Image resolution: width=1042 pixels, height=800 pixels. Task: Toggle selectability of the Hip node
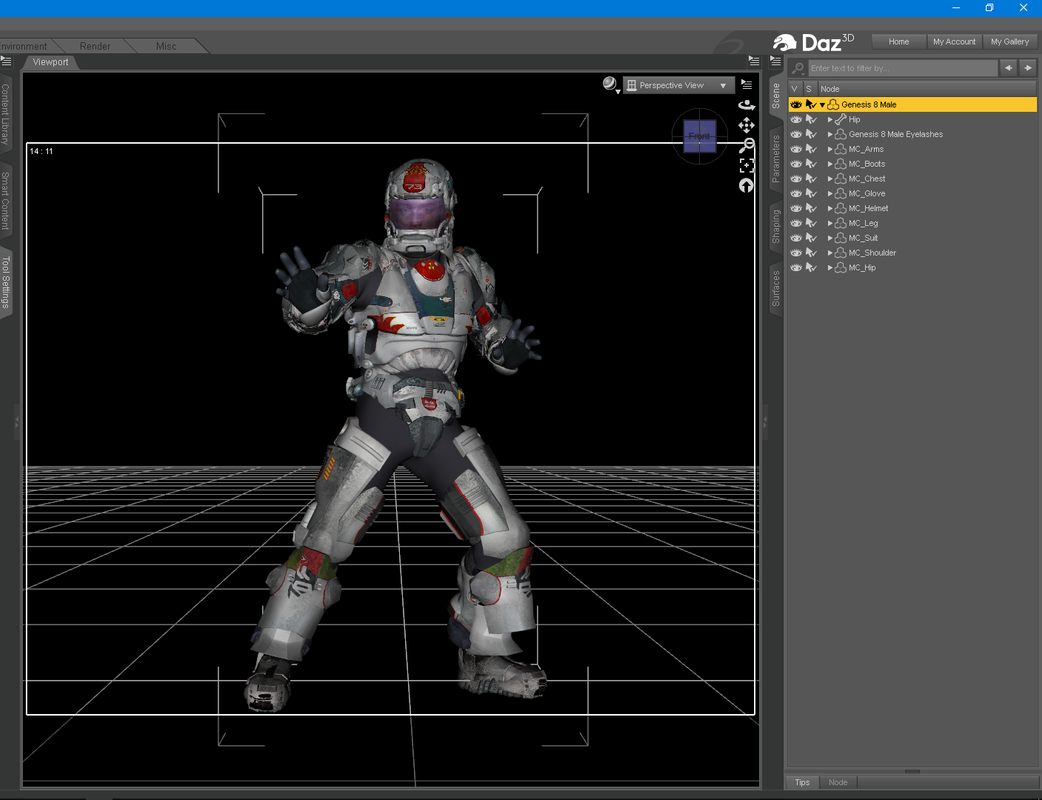[811, 119]
